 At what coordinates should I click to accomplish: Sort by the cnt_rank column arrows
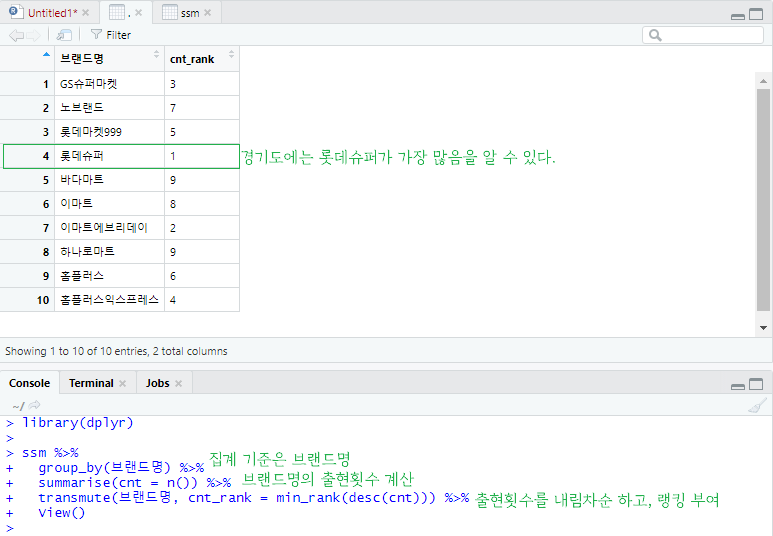point(231,54)
